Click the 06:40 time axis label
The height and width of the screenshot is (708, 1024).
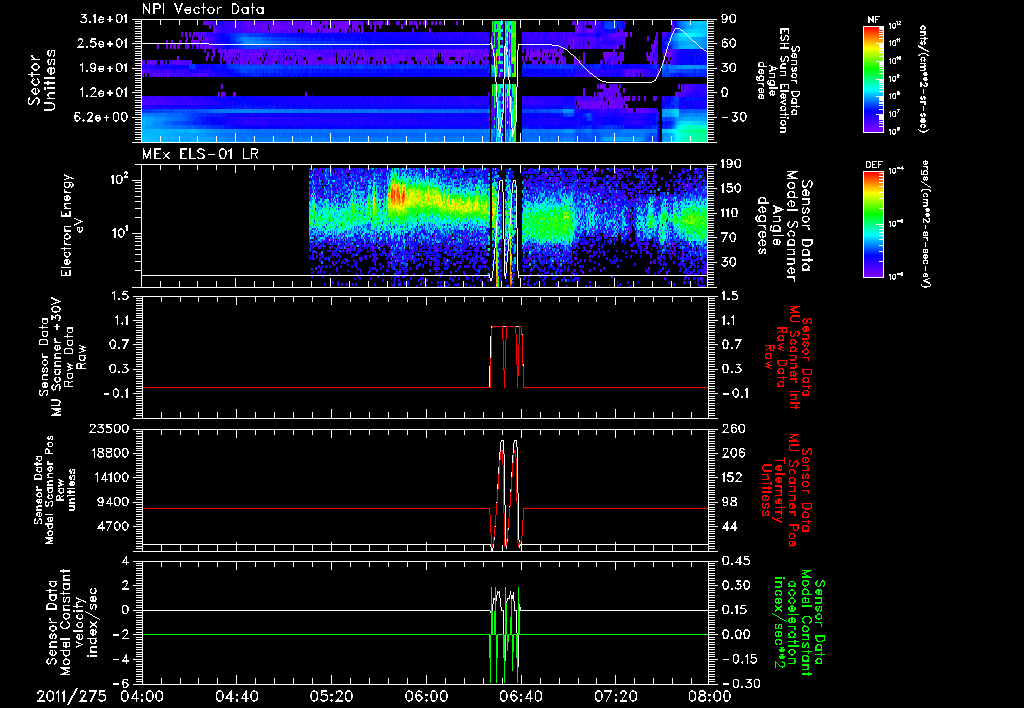tap(520, 696)
